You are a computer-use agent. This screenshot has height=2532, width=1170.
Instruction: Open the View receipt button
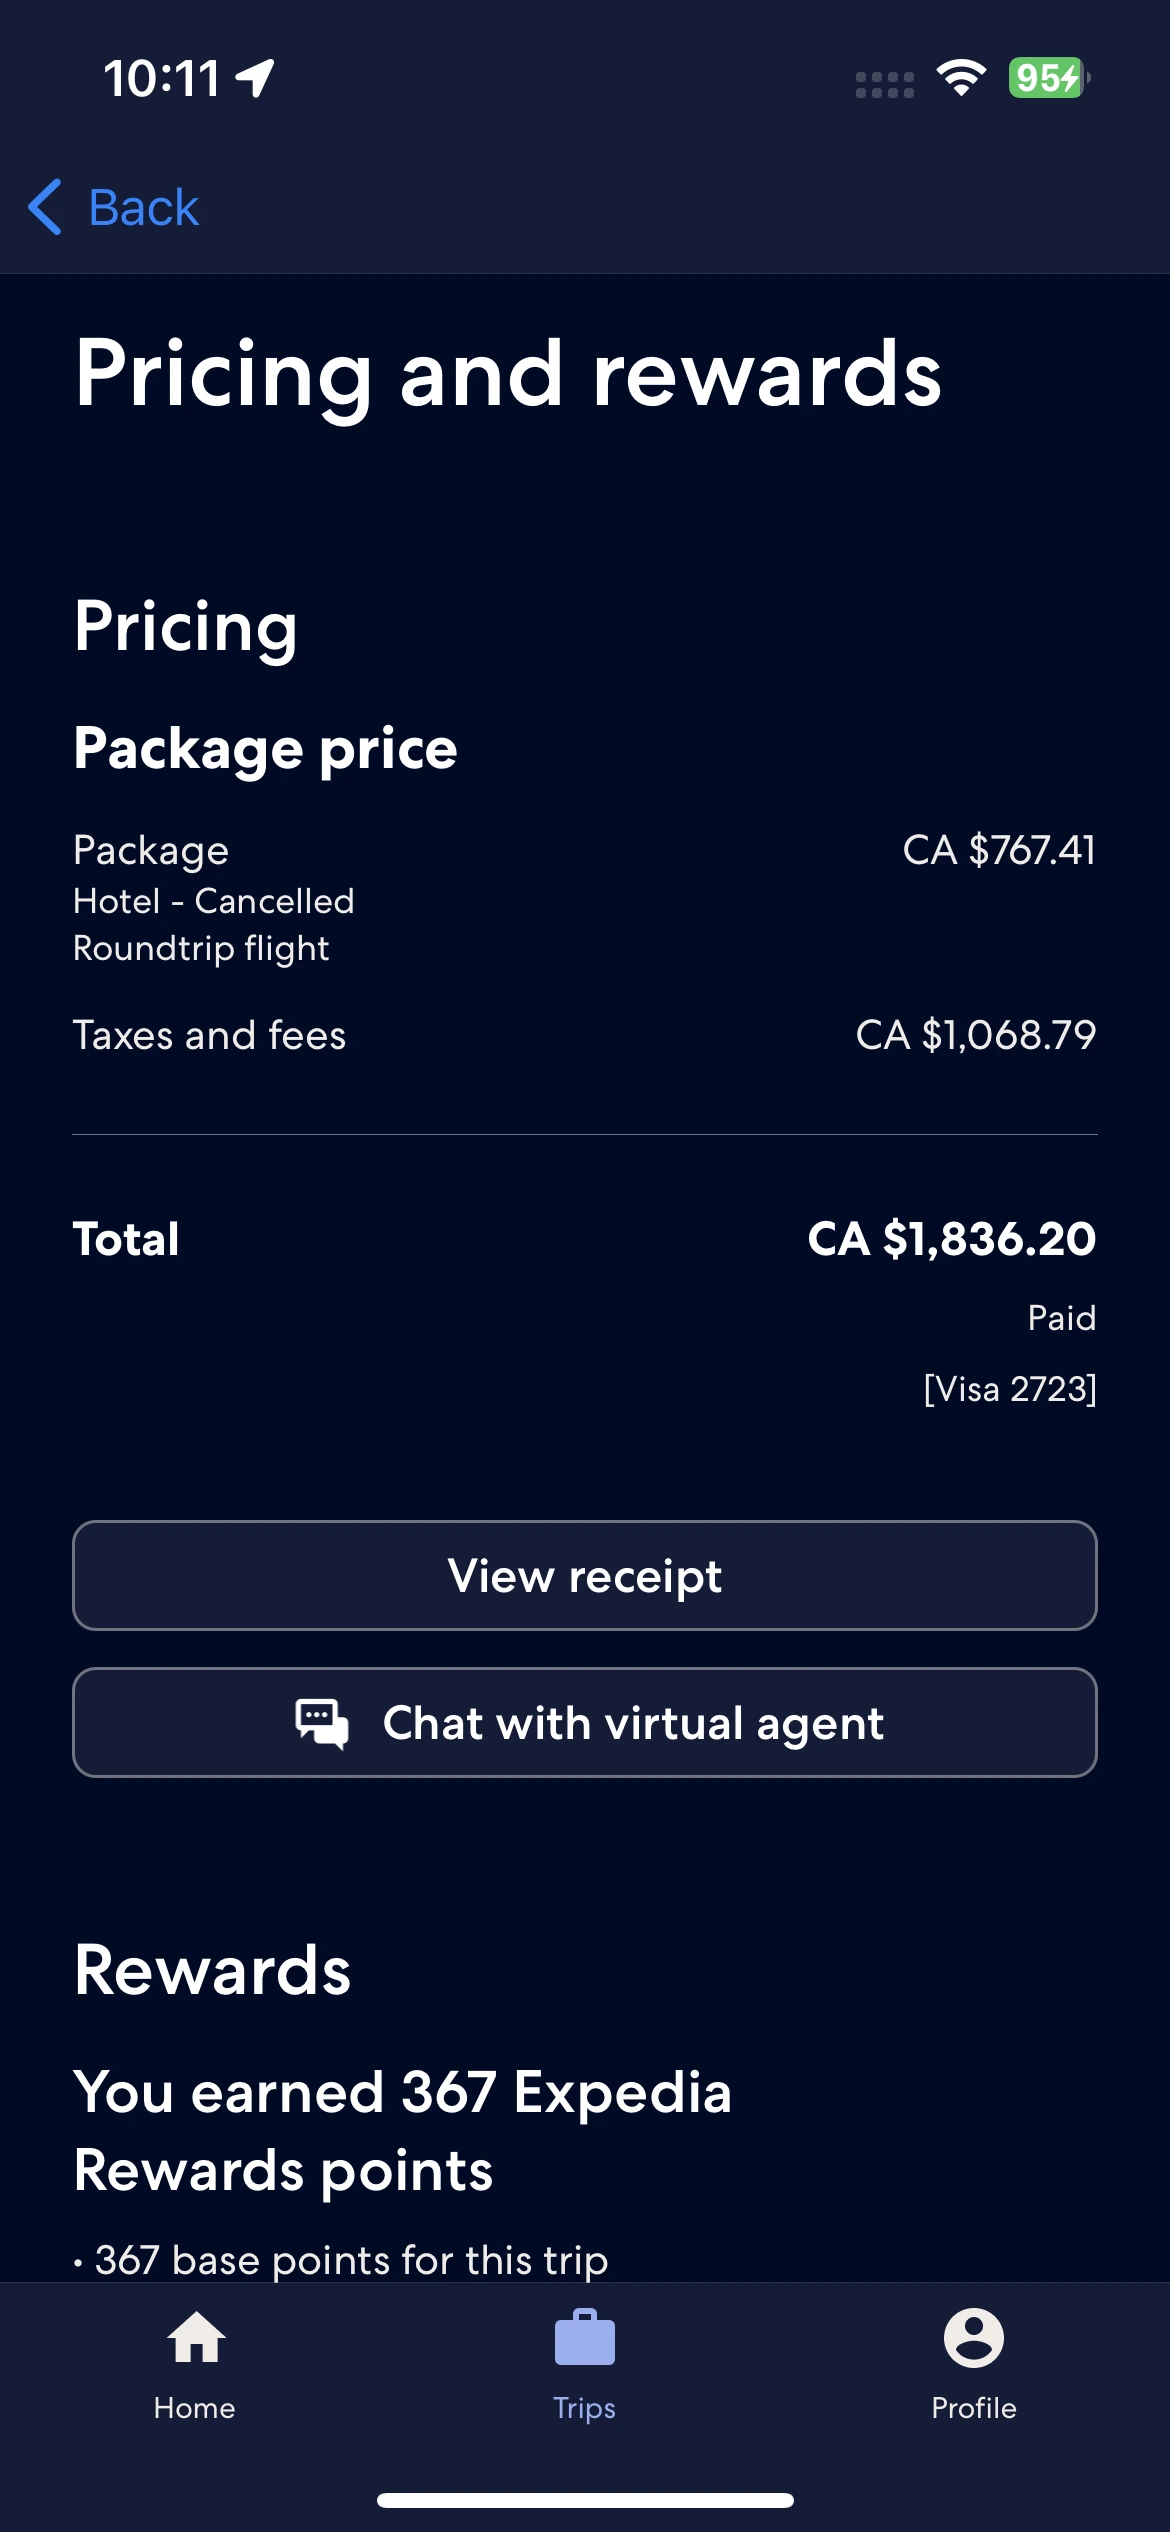tap(585, 1576)
